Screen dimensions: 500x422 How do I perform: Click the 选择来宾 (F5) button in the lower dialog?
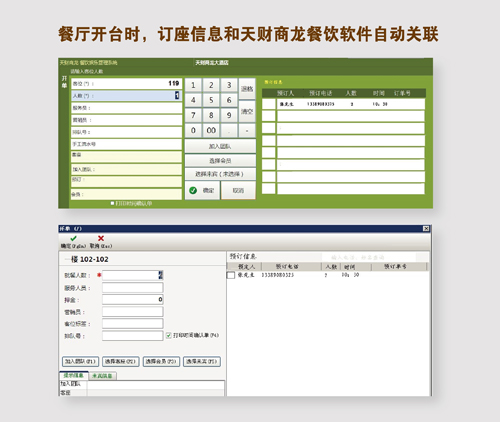point(202,361)
